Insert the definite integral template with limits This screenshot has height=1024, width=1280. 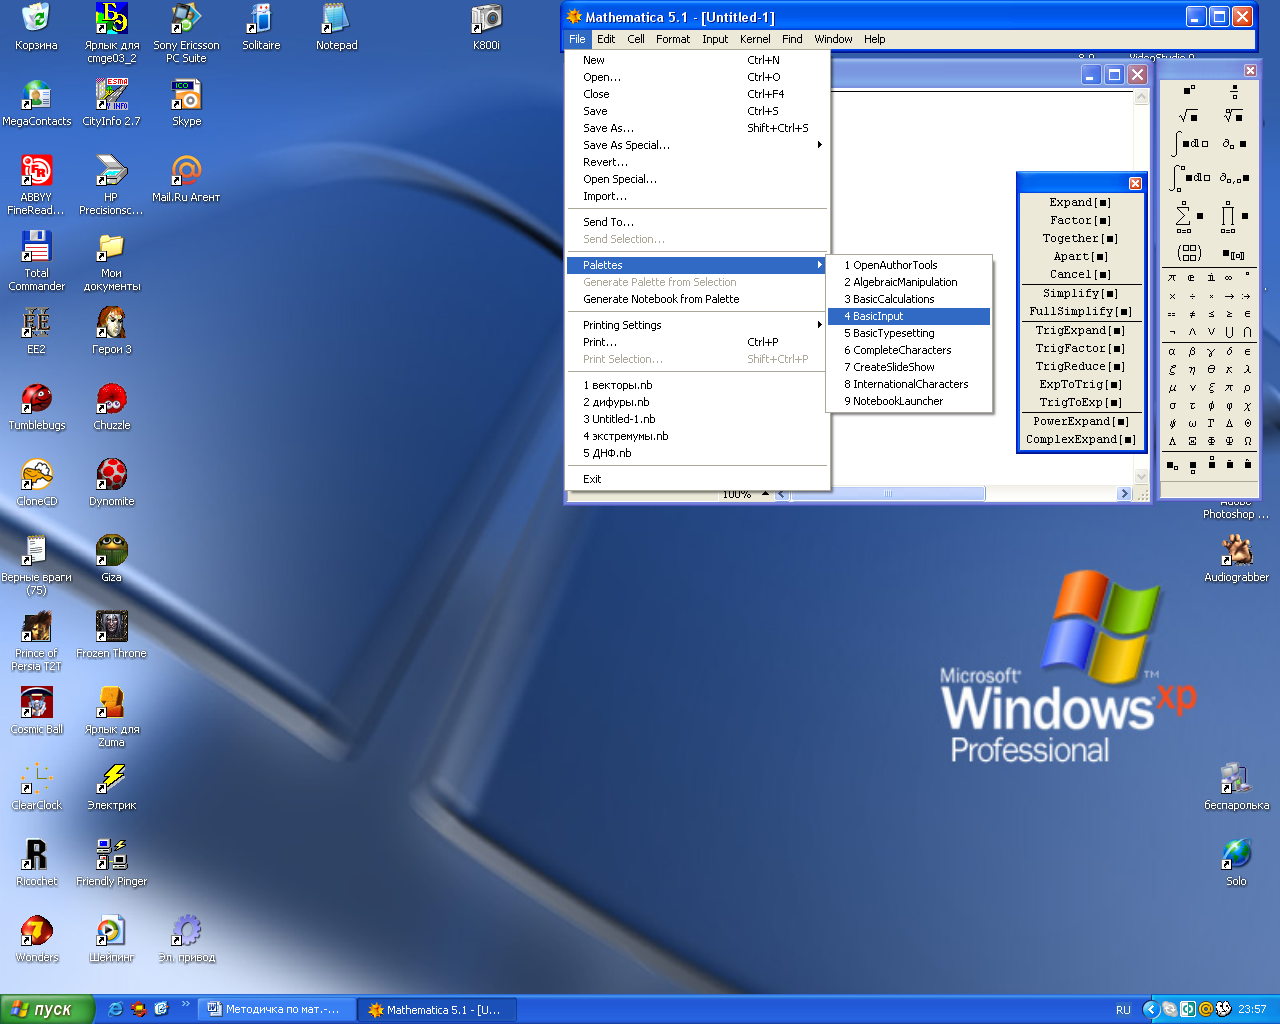pos(1191,178)
